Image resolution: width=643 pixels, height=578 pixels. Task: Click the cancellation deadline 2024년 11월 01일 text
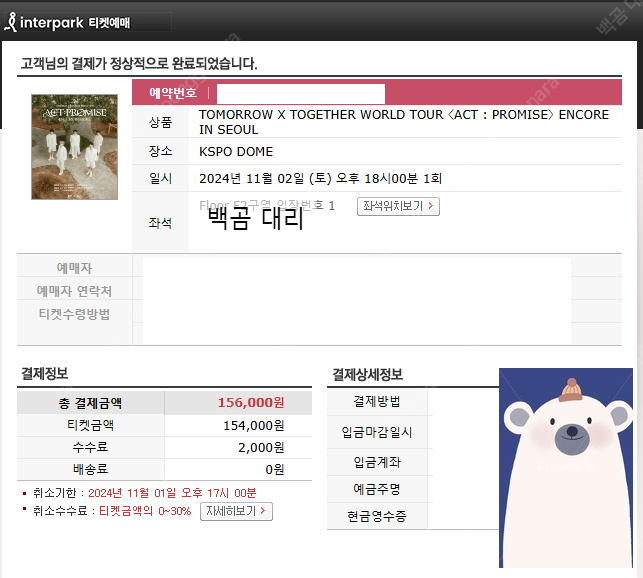[x=173, y=493]
